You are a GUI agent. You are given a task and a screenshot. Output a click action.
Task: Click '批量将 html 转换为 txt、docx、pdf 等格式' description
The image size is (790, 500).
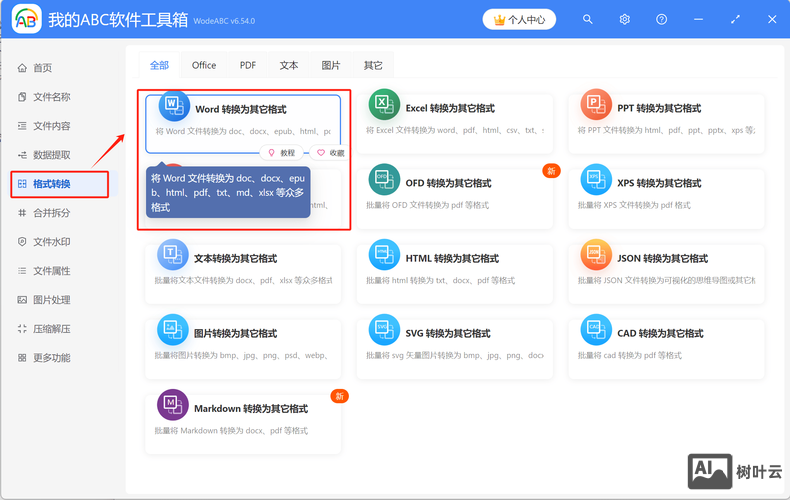coord(440,280)
